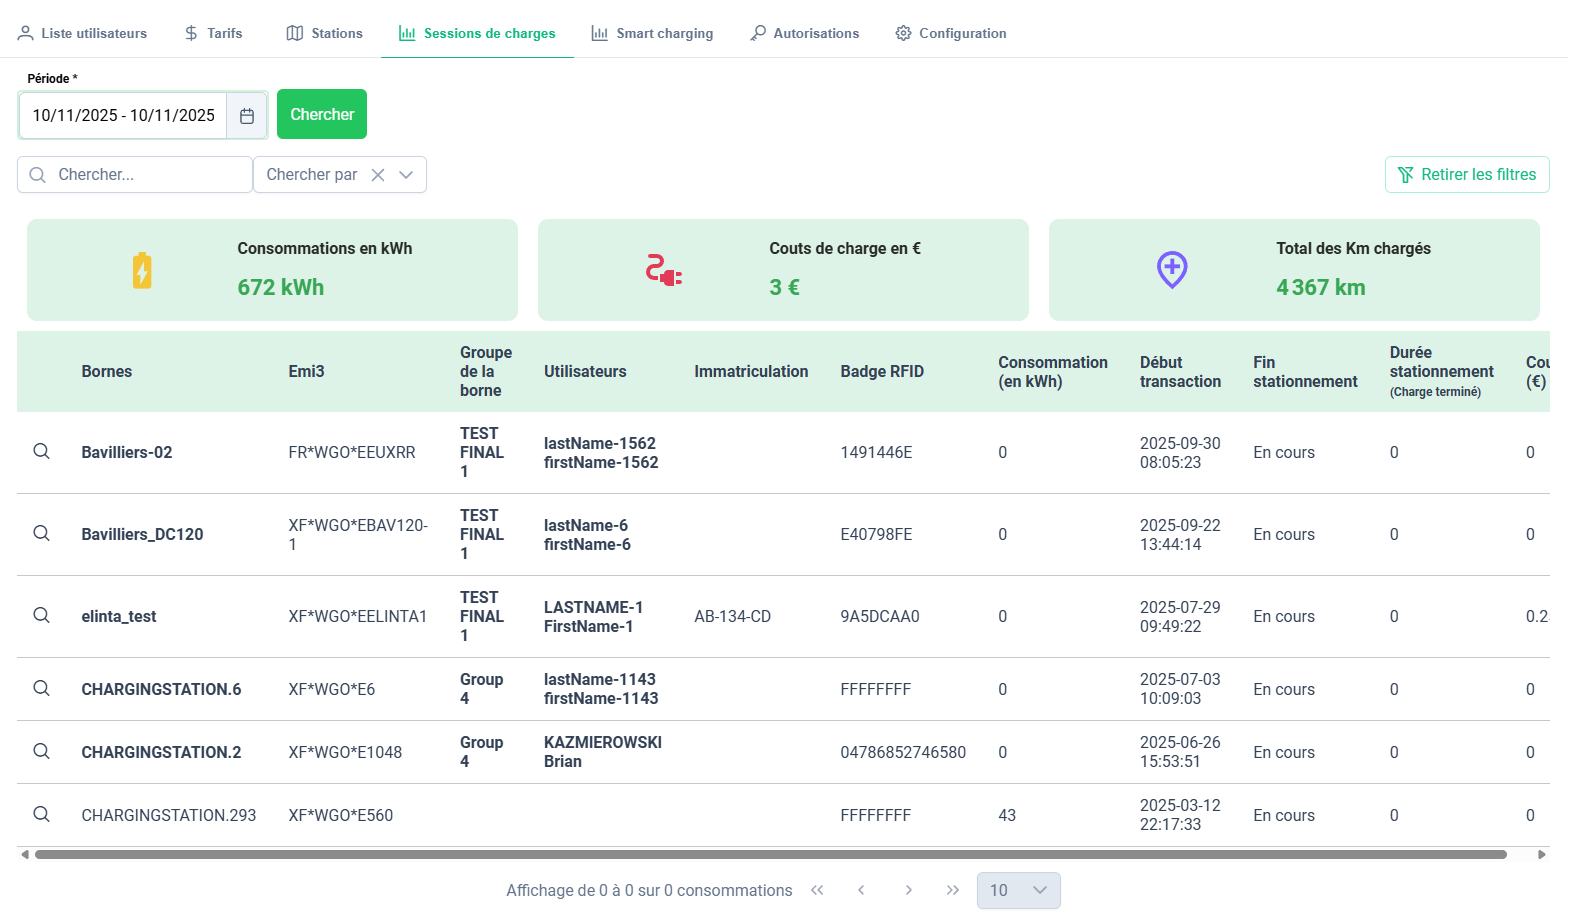The height and width of the screenshot is (920, 1591).
Task: Open the Tarifs tab
Action: pyautogui.click(x=213, y=33)
